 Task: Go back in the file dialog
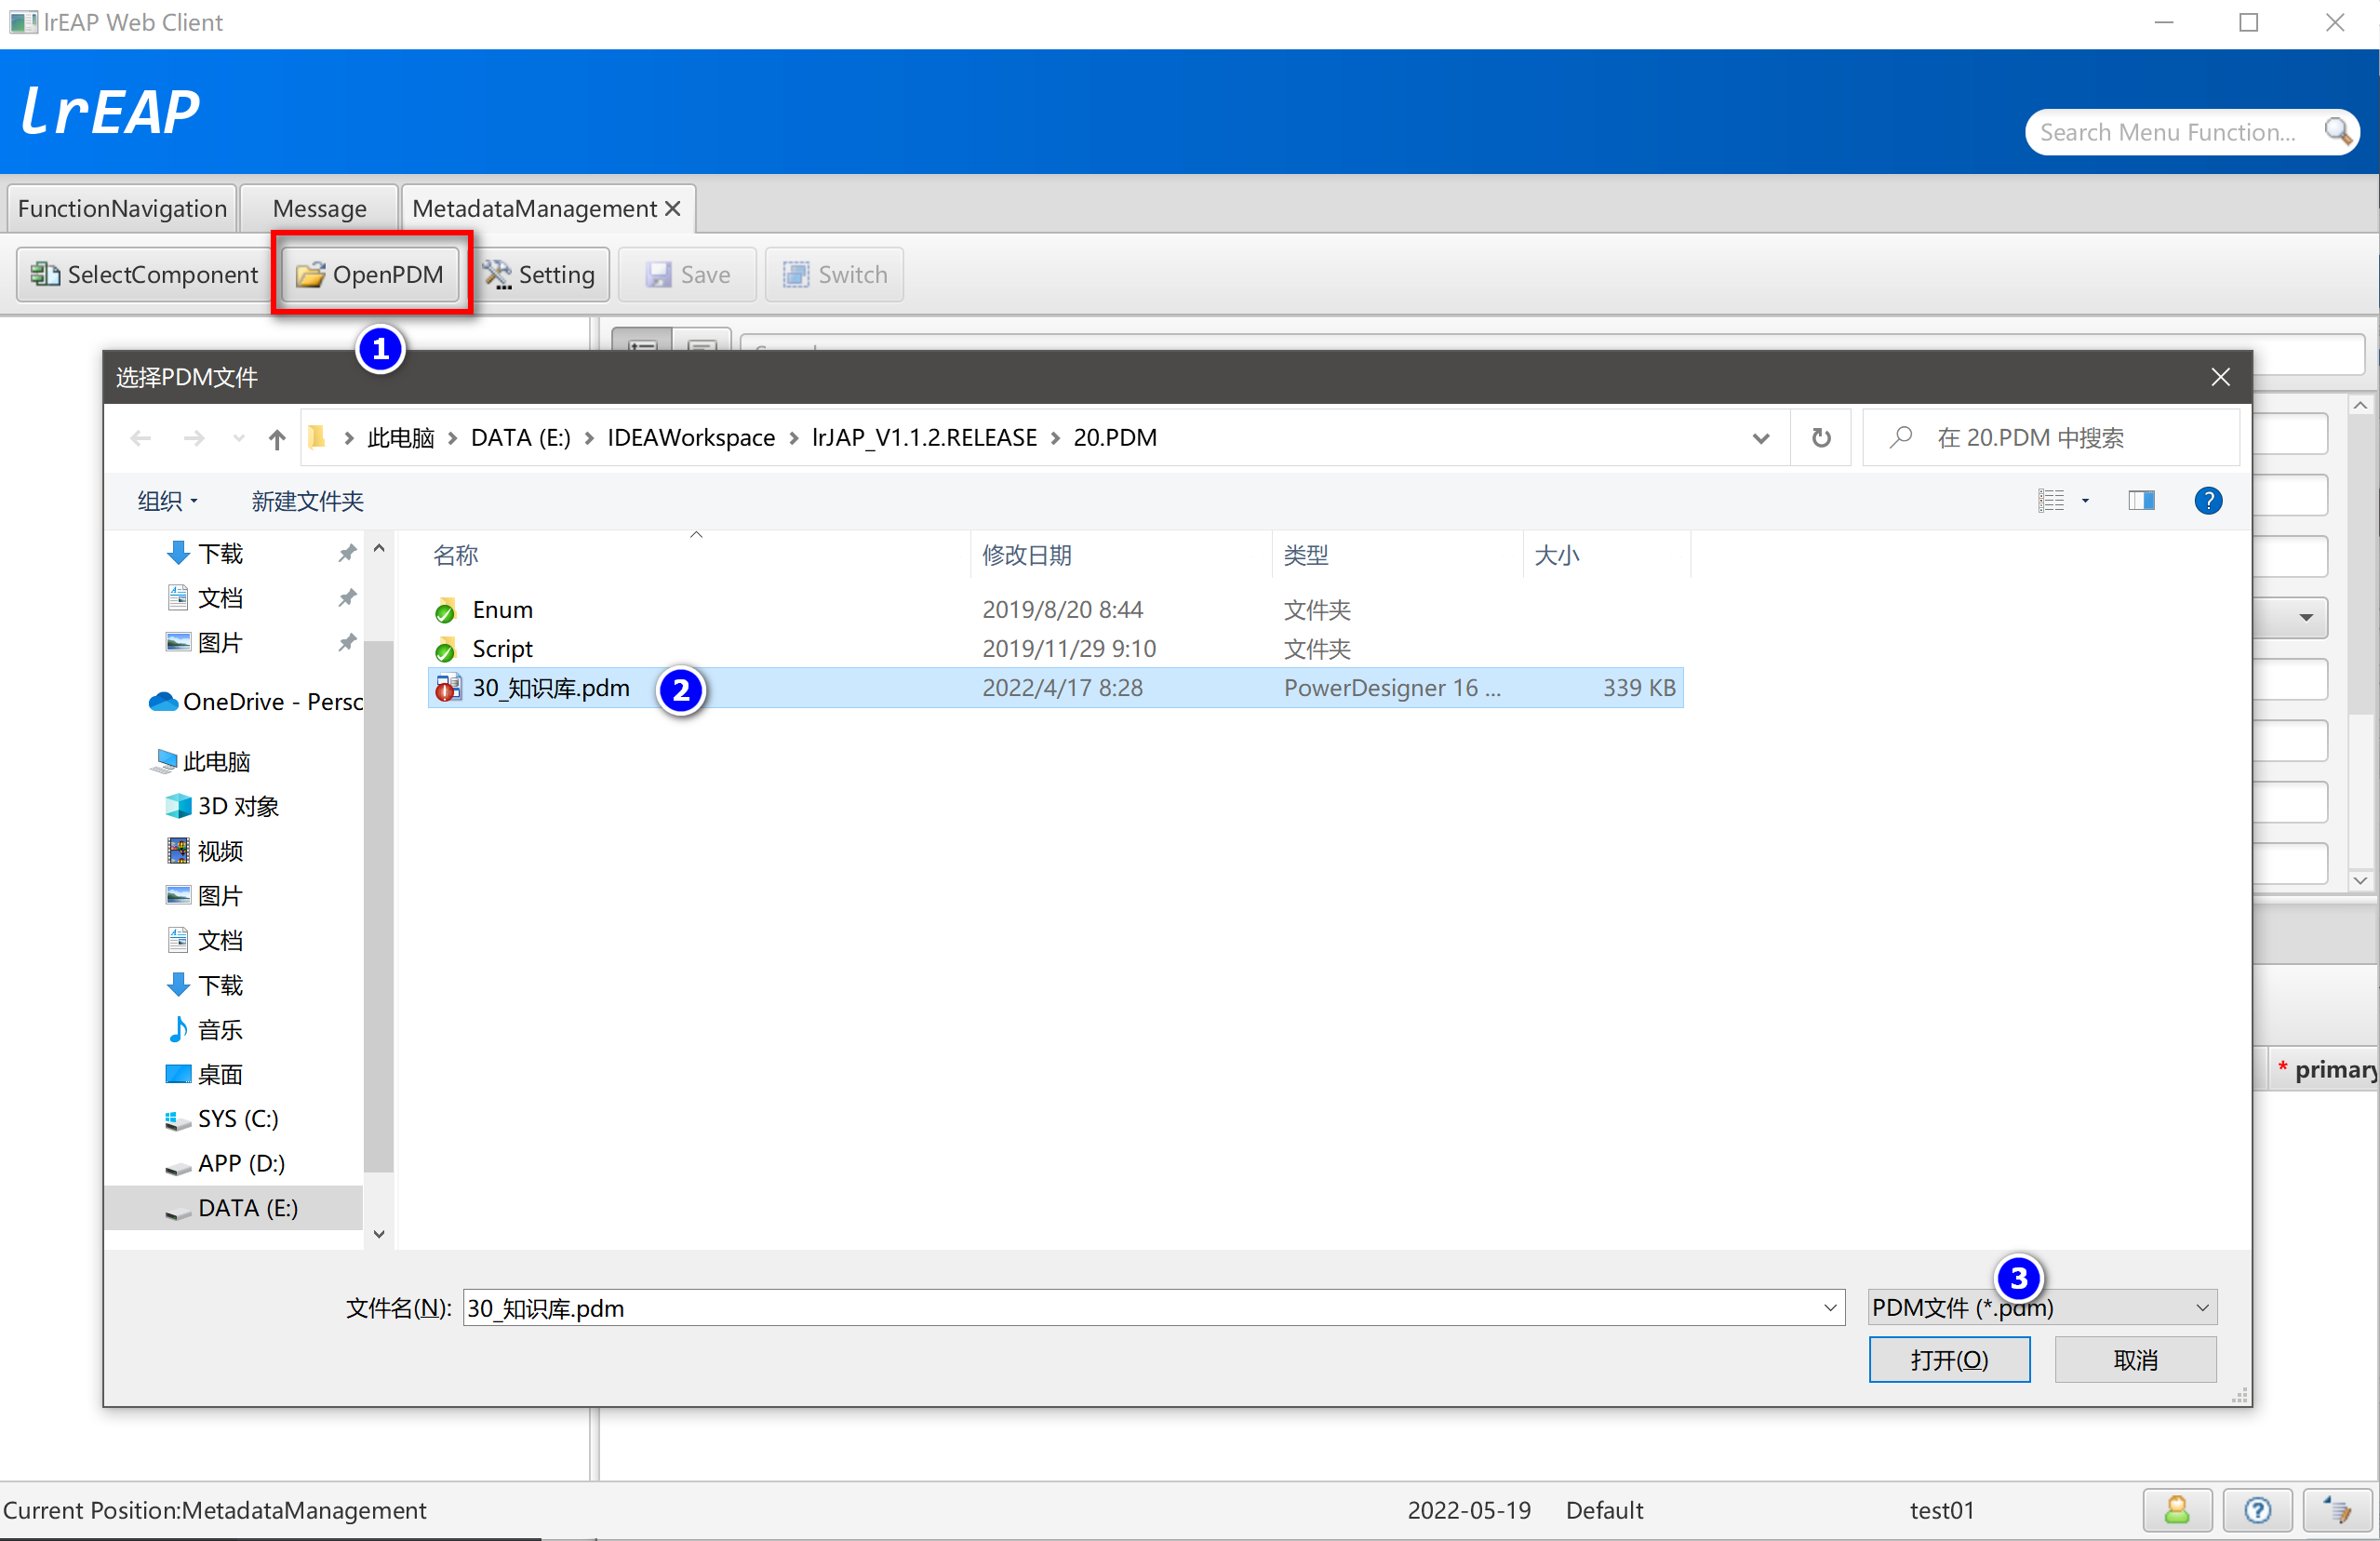point(141,438)
